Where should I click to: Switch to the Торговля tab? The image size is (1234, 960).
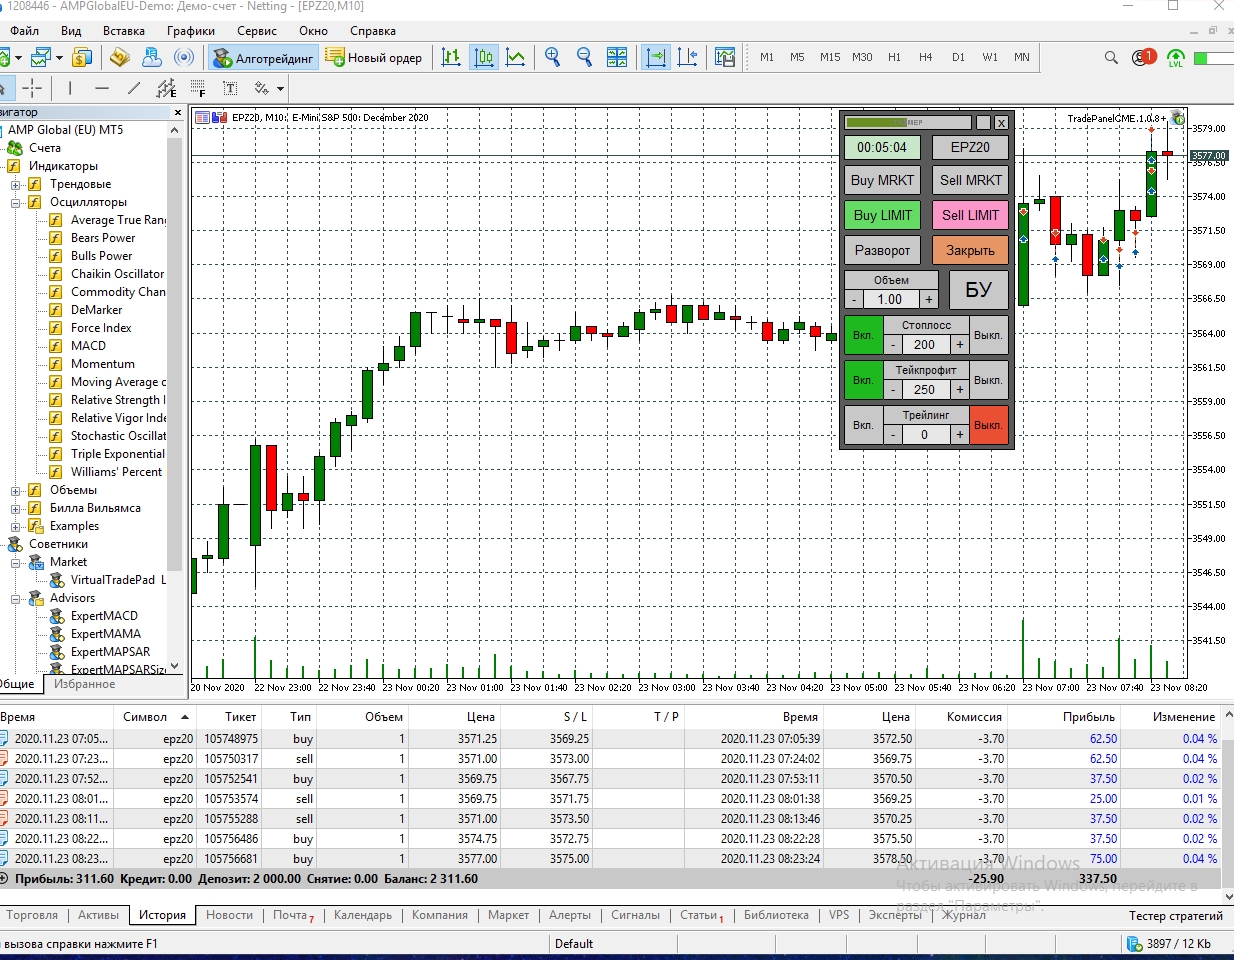[32, 915]
